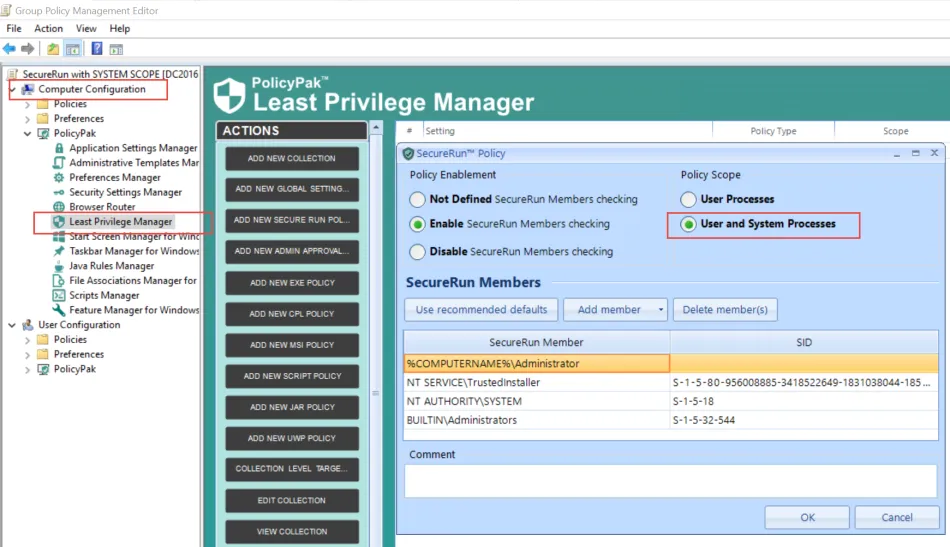Open Application Settings Manager lock icon
Viewport: 950px width, 547px height.
(59, 148)
